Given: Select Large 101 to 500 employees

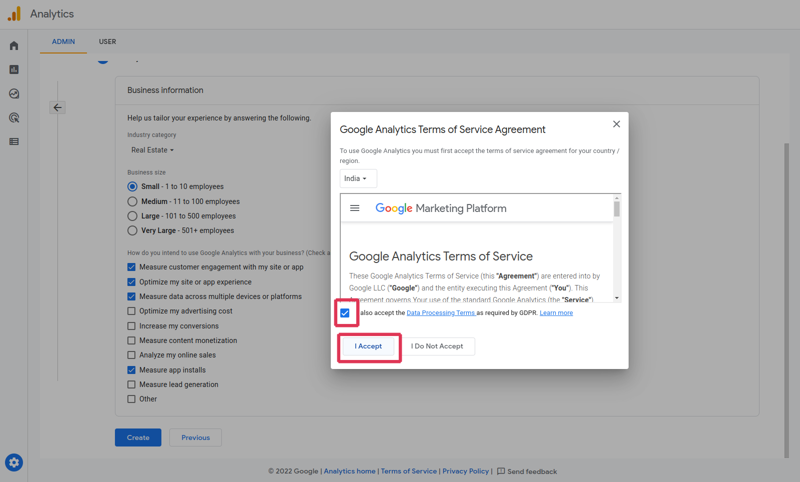Looking at the screenshot, I should 132,216.
